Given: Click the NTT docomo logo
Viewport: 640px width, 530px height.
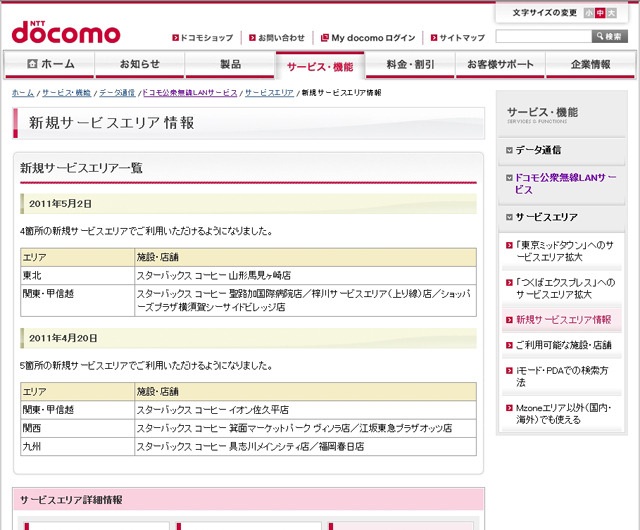Looking at the screenshot, I should (65, 29).
